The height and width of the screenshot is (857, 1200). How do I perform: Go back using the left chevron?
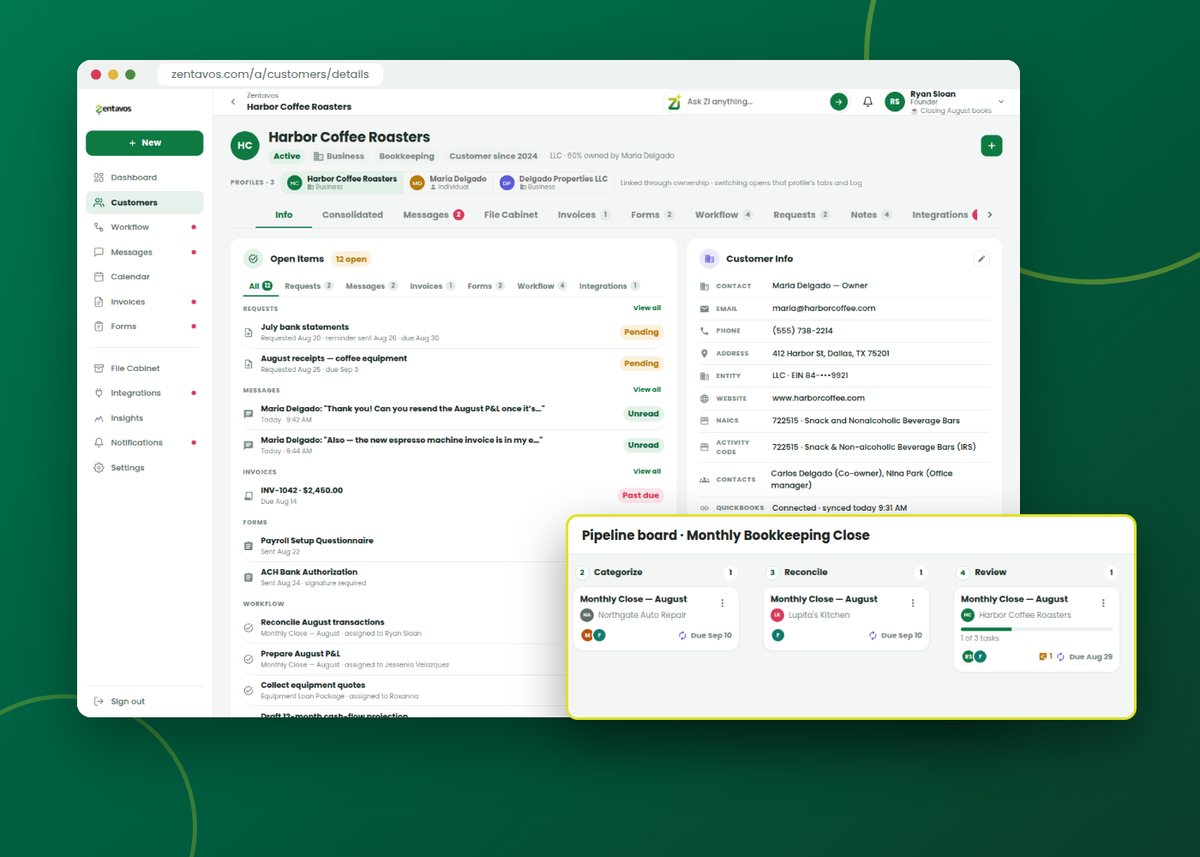click(x=233, y=102)
